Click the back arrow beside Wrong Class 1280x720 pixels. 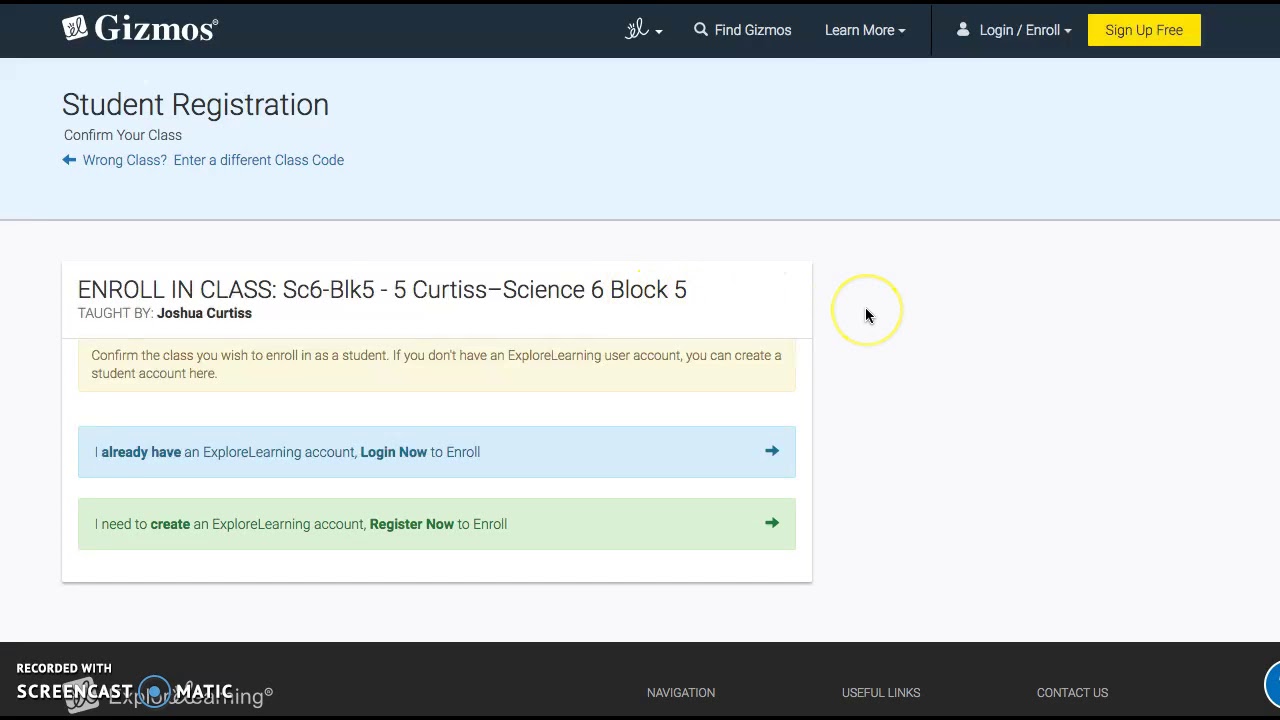(69, 160)
